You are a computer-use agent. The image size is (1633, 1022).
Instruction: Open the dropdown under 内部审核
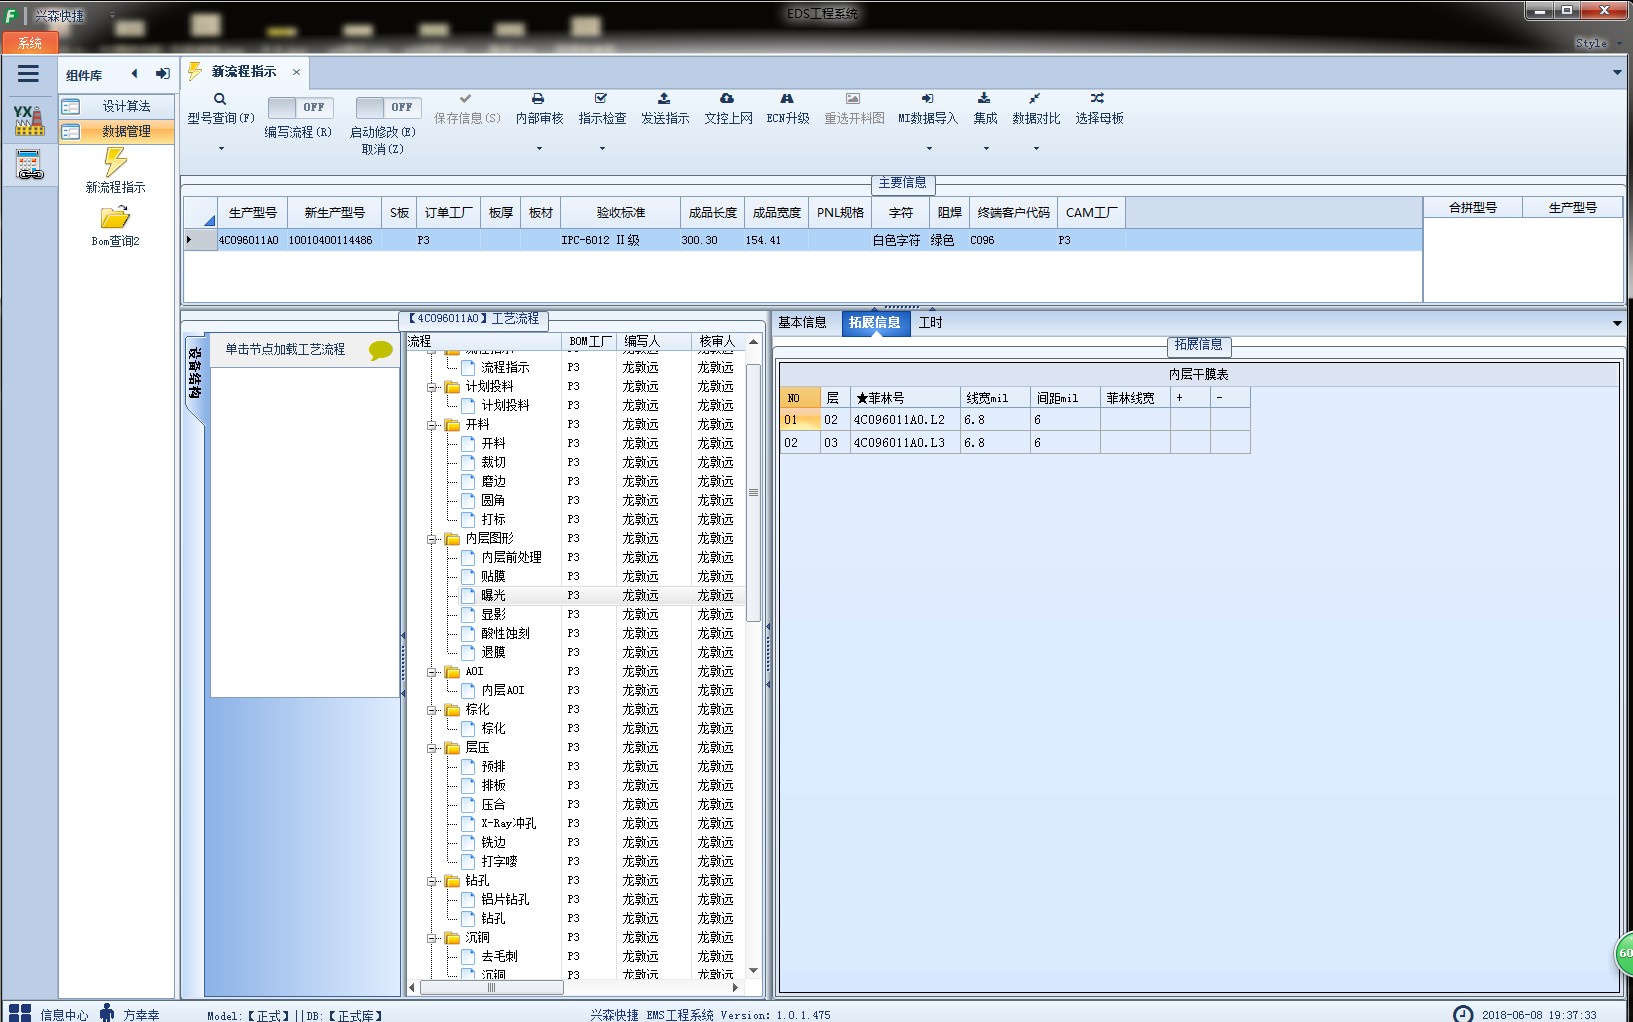[x=539, y=149]
